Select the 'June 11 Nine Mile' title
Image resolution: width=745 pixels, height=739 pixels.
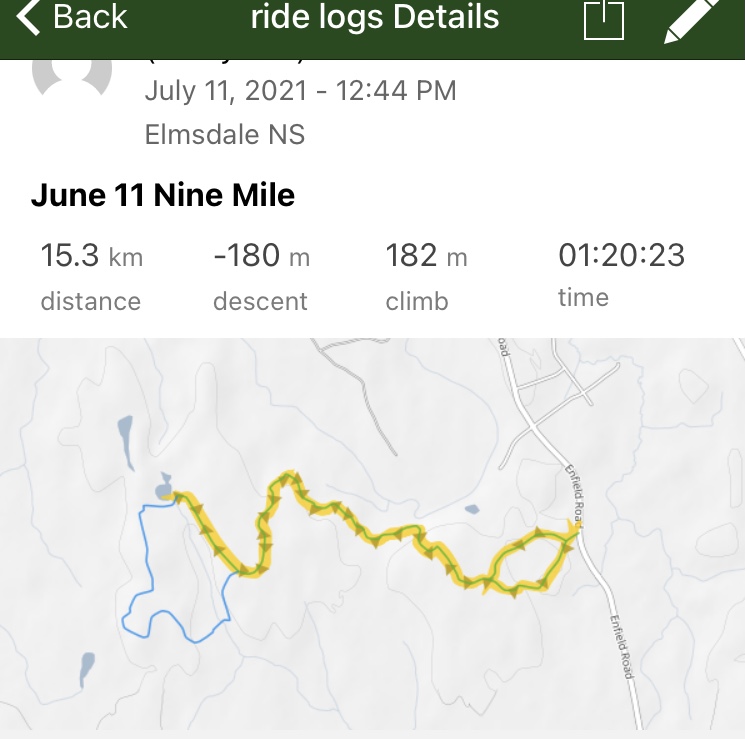pyautogui.click(x=163, y=194)
